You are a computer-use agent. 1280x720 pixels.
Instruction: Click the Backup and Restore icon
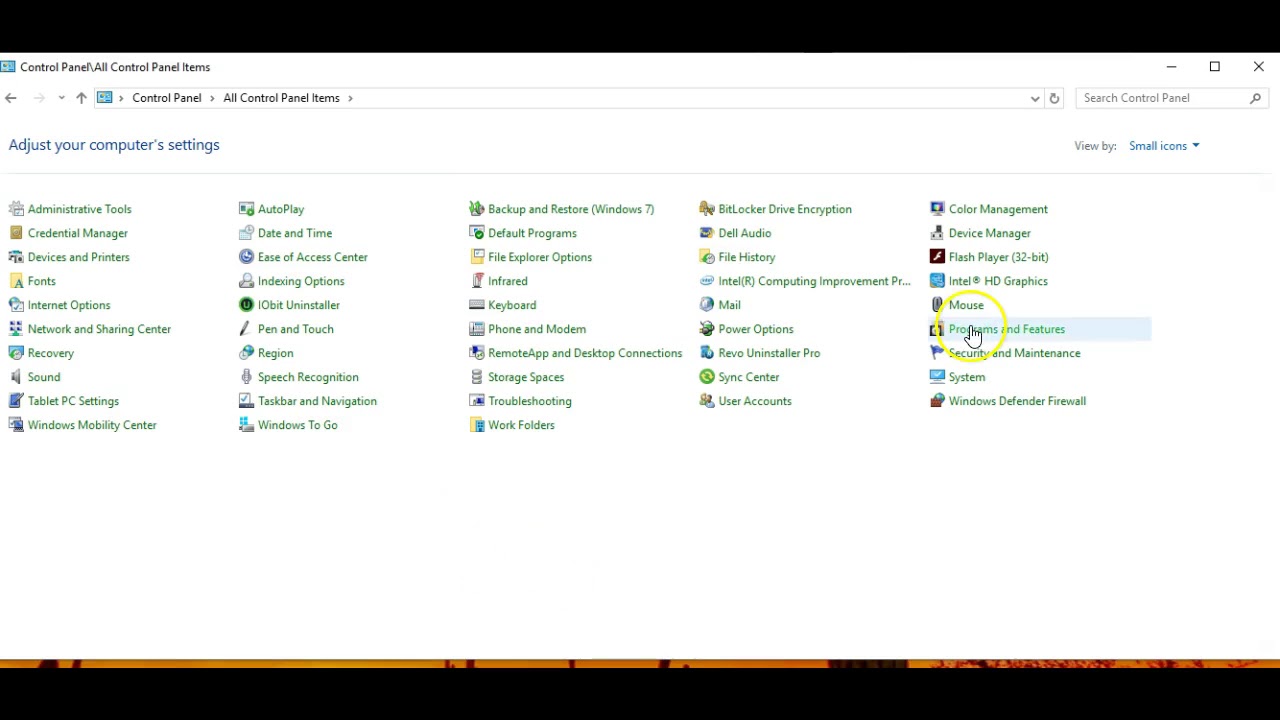coord(477,209)
